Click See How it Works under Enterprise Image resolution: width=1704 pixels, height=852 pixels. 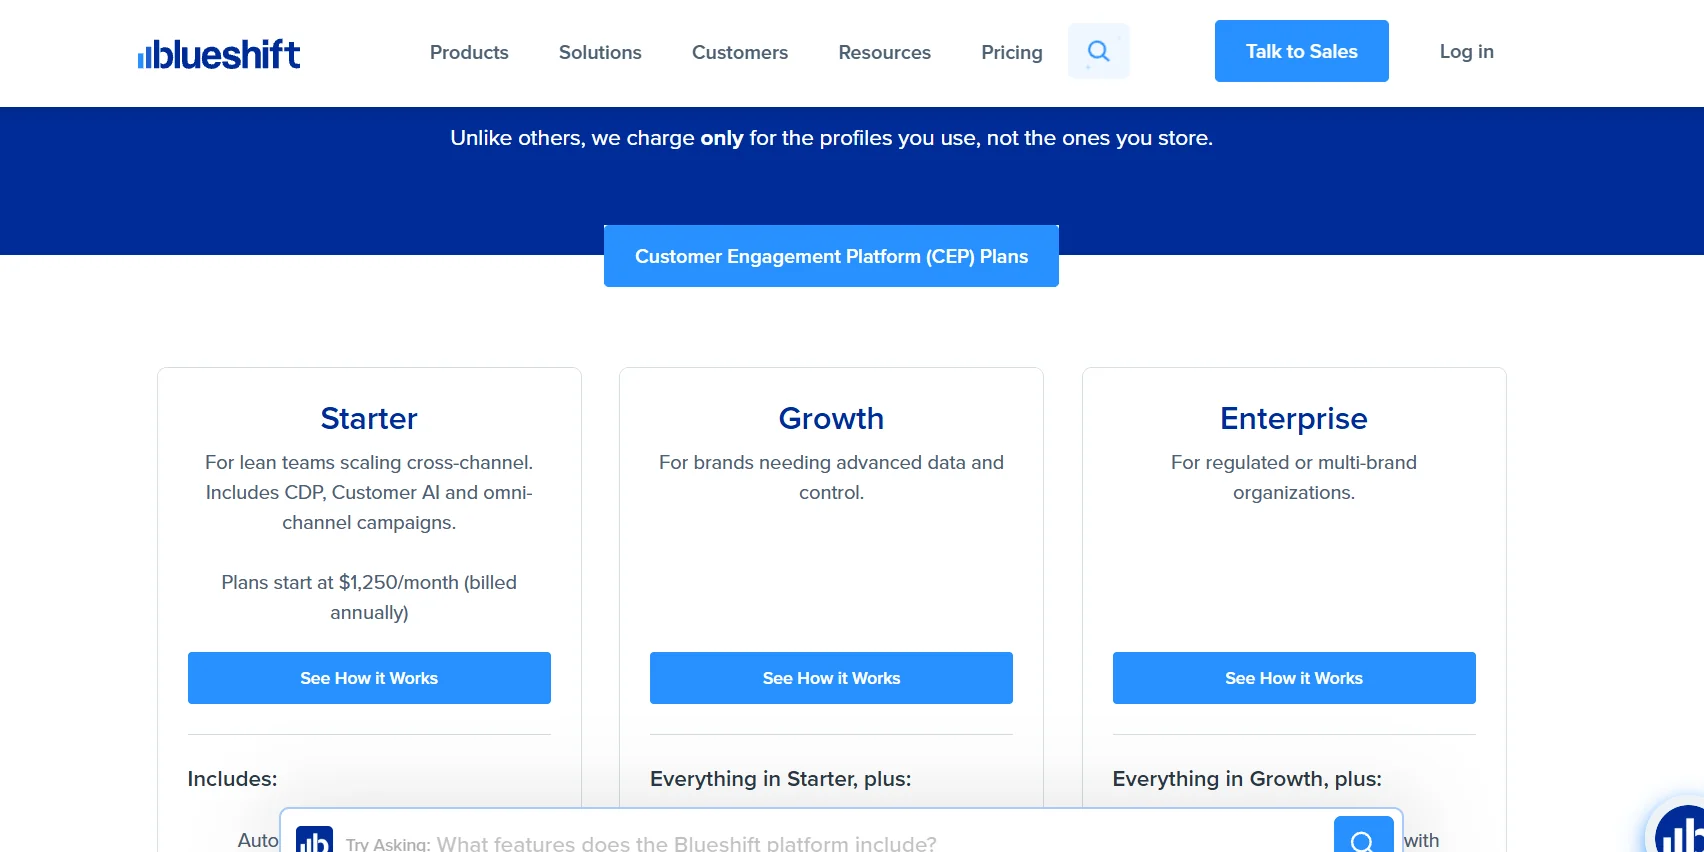tap(1294, 678)
